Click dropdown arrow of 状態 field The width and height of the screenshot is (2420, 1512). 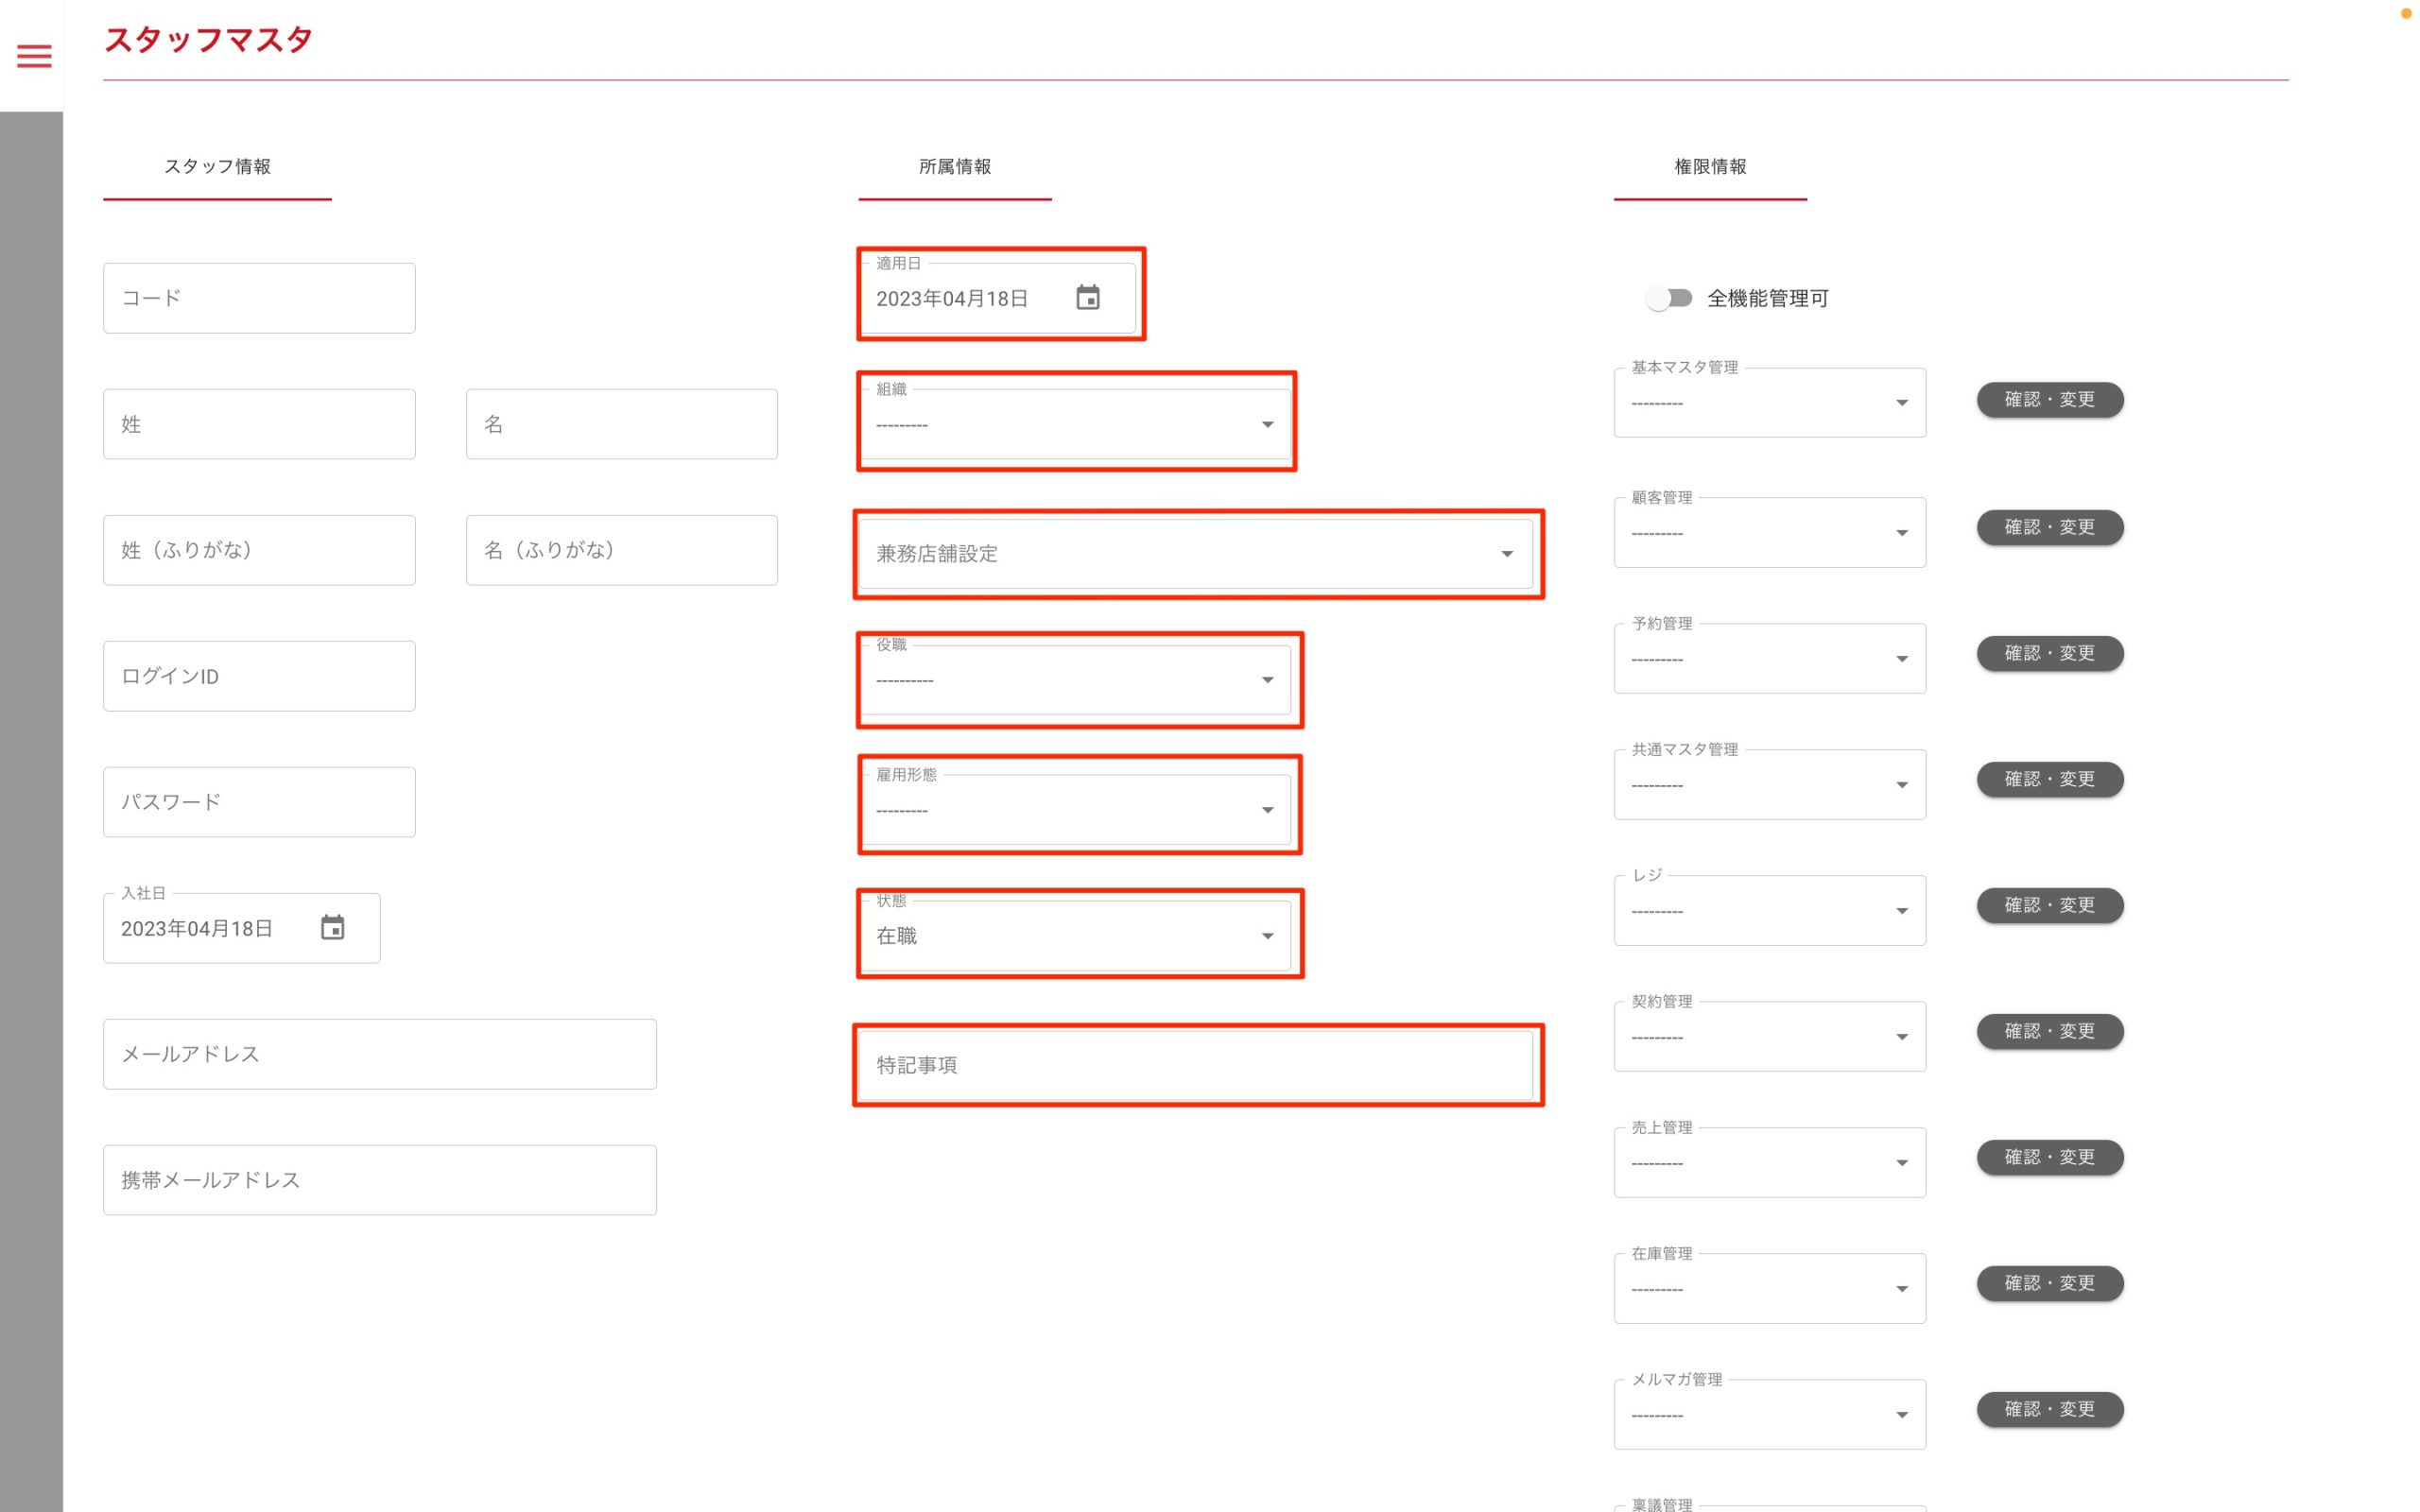click(x=1267, y=936)
